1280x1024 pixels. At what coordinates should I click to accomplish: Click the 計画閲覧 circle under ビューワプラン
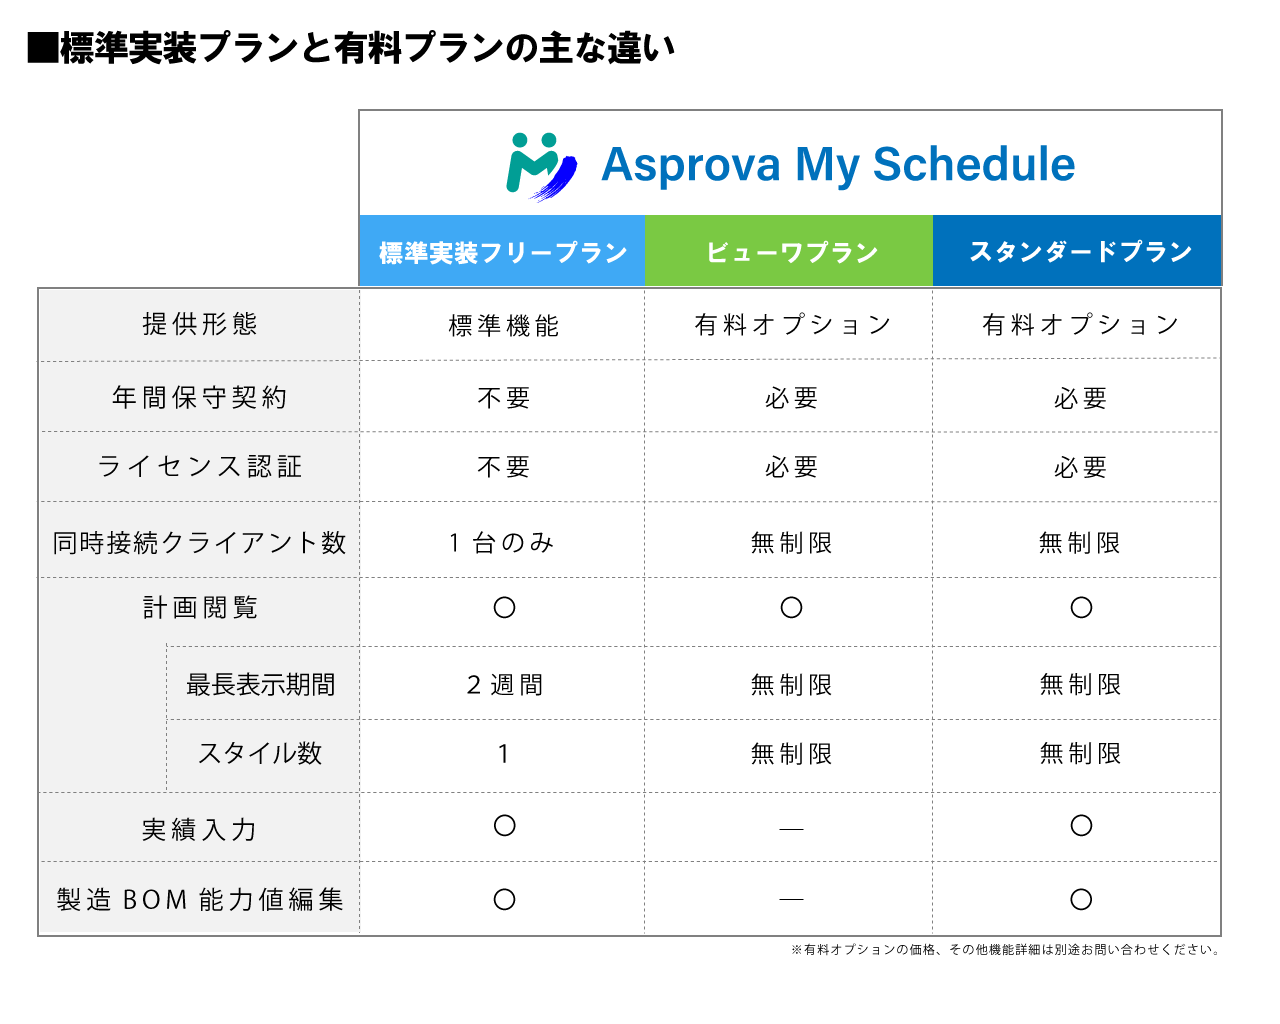click(791, 608)
